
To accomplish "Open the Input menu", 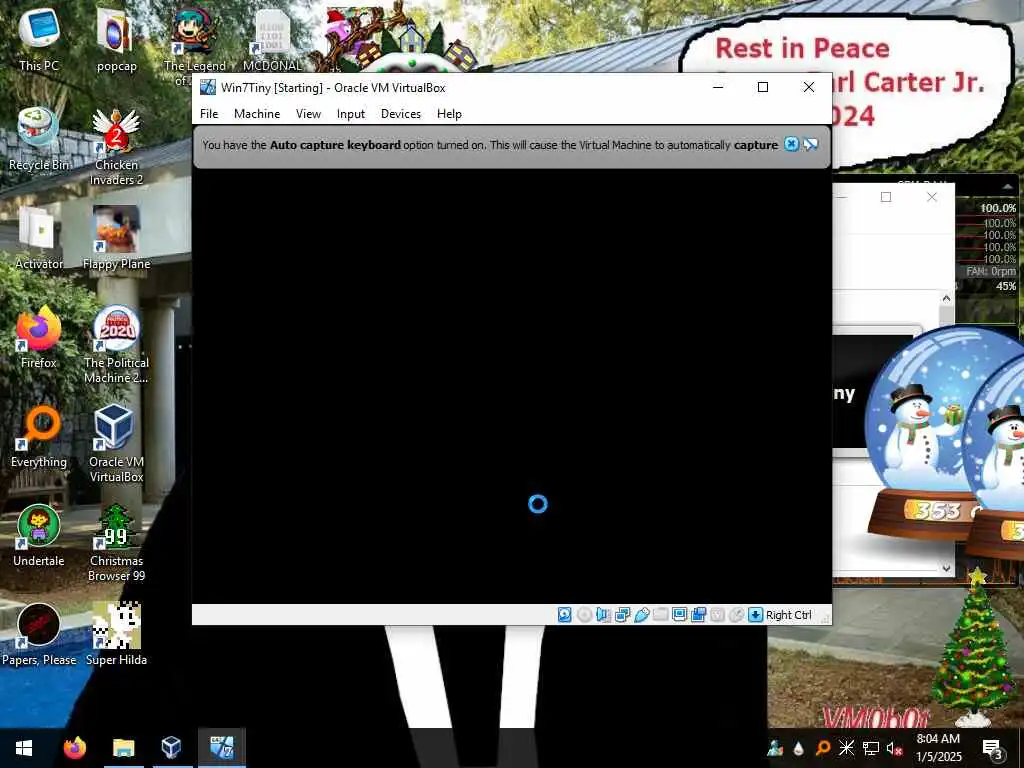I will click(x=351, y=114).
